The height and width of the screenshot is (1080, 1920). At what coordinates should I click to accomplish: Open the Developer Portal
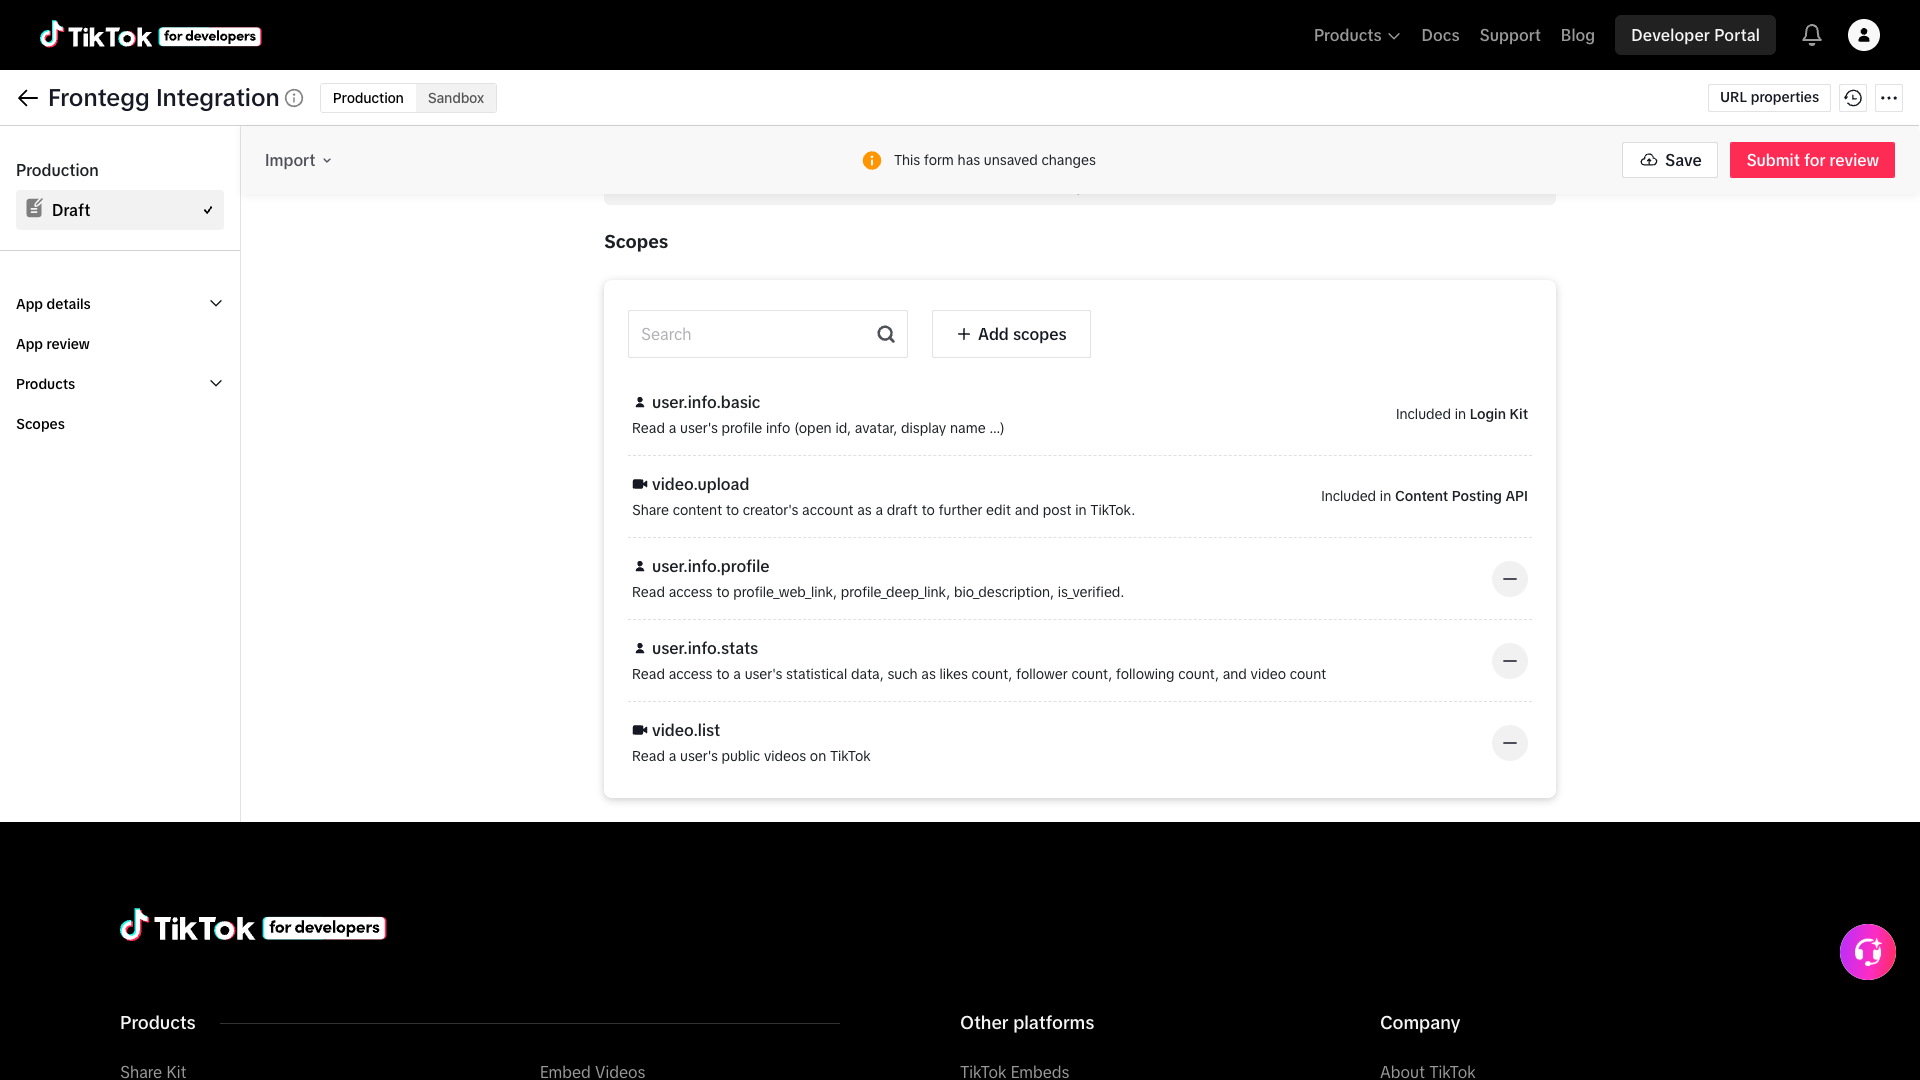(x=1695, y=35)
